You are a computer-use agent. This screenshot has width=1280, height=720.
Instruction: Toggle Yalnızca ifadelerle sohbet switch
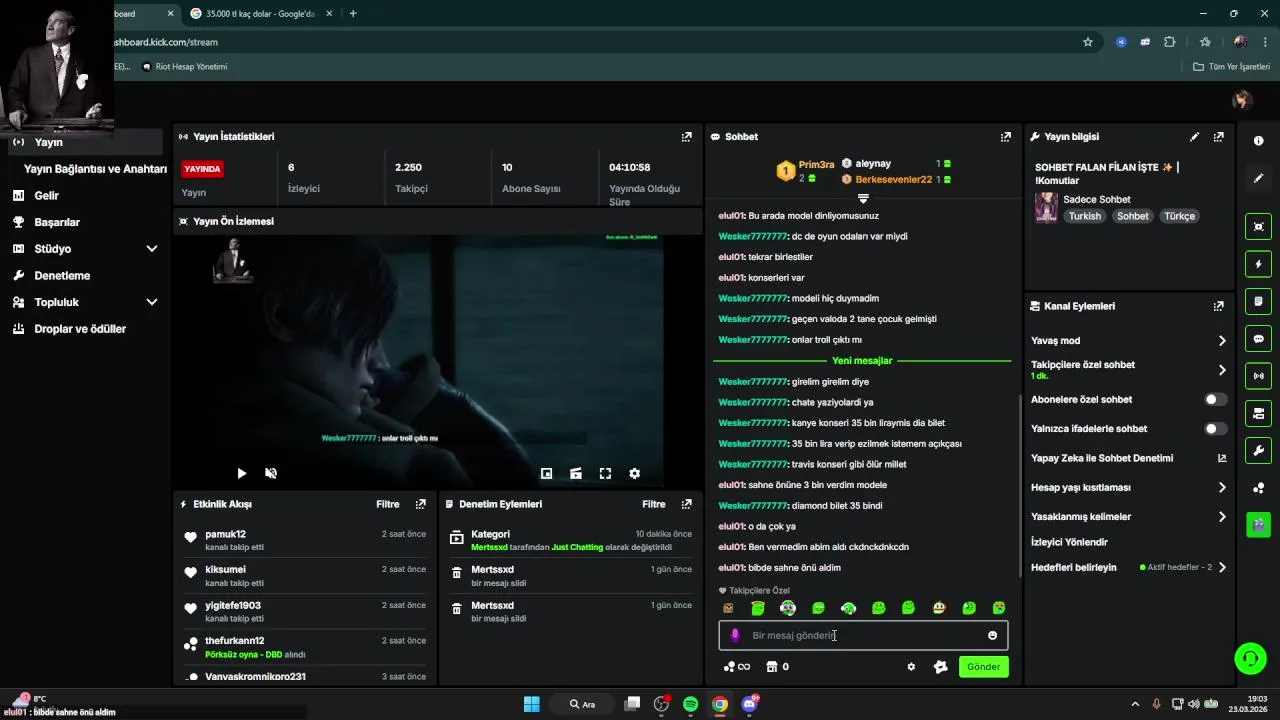coord(1215,429)
